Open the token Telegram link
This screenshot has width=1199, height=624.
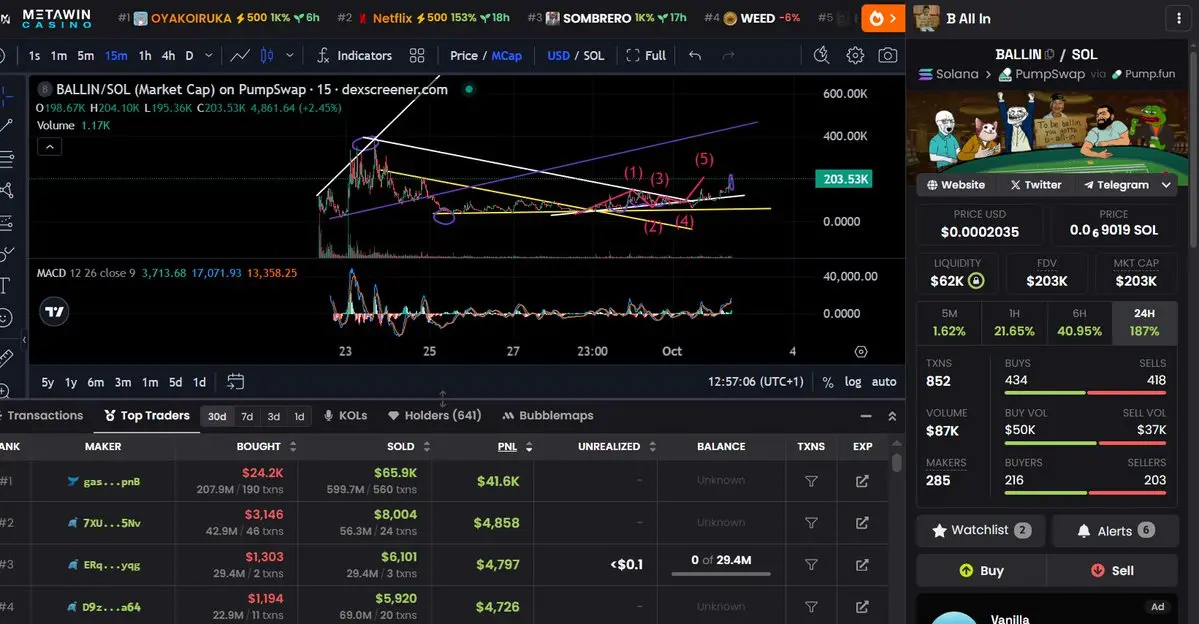click(1116, 185)
